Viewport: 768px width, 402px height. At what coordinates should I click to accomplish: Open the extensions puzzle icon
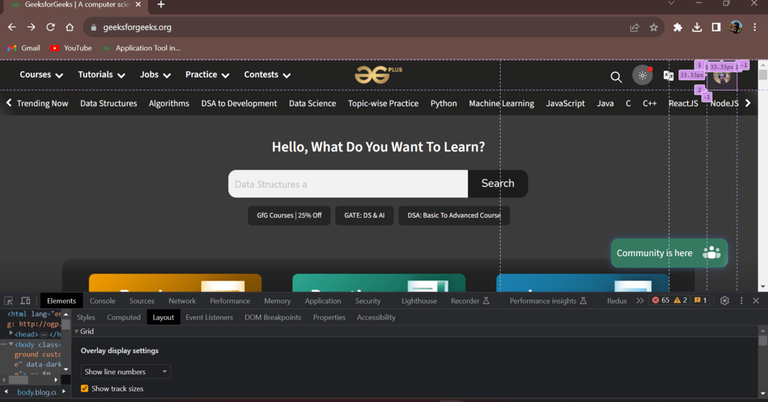coord(677,27)
